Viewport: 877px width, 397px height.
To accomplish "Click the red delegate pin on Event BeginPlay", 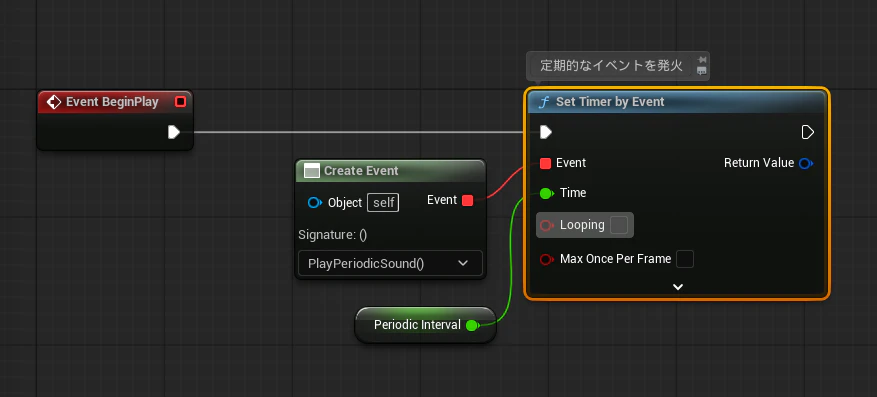I will [181, 102].
